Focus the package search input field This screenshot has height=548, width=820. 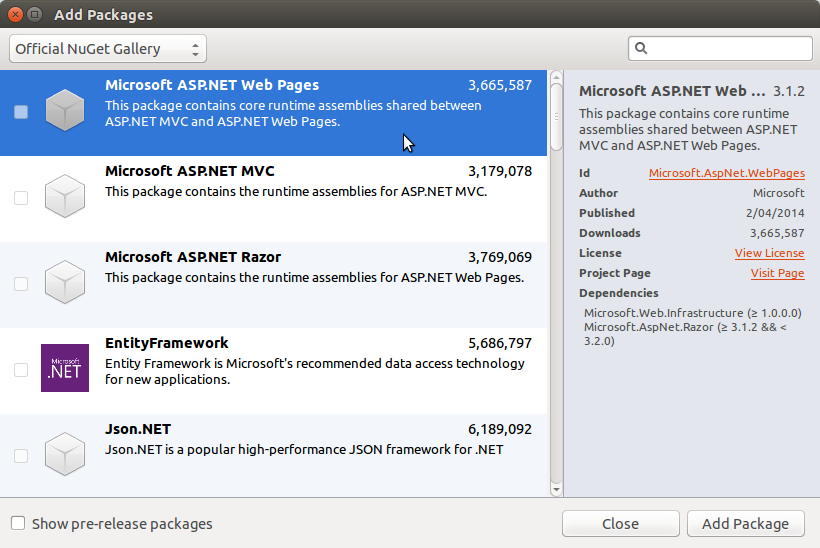tap(720, 49)
